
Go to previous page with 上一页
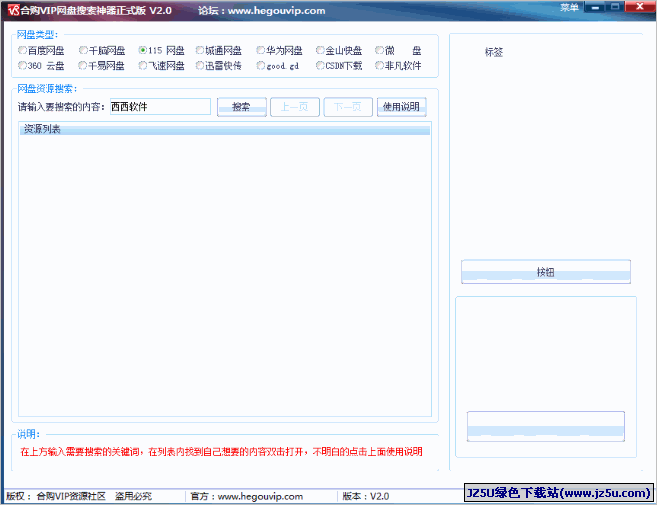295,107
